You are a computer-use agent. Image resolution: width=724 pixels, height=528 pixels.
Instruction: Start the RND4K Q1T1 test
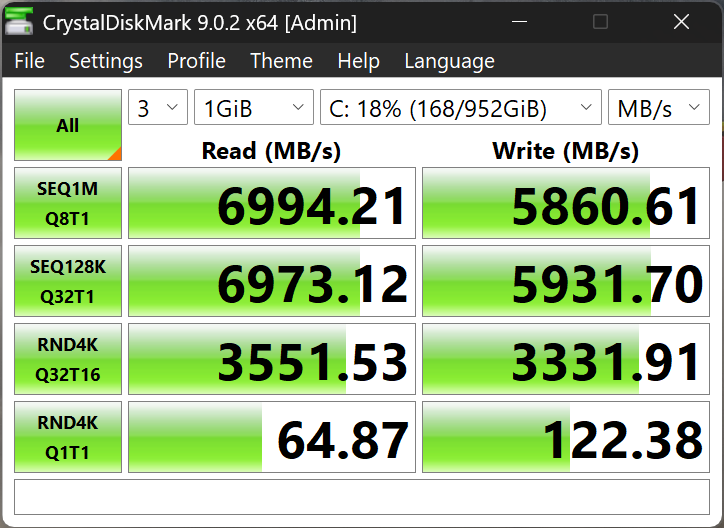68,437
